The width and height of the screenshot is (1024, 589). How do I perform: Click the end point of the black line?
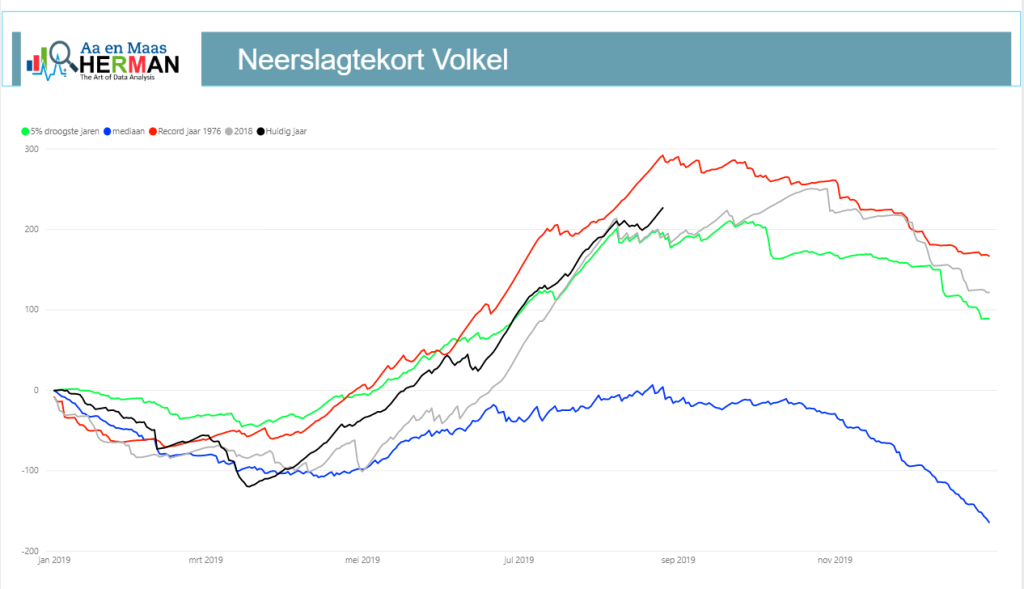point(663,208)
